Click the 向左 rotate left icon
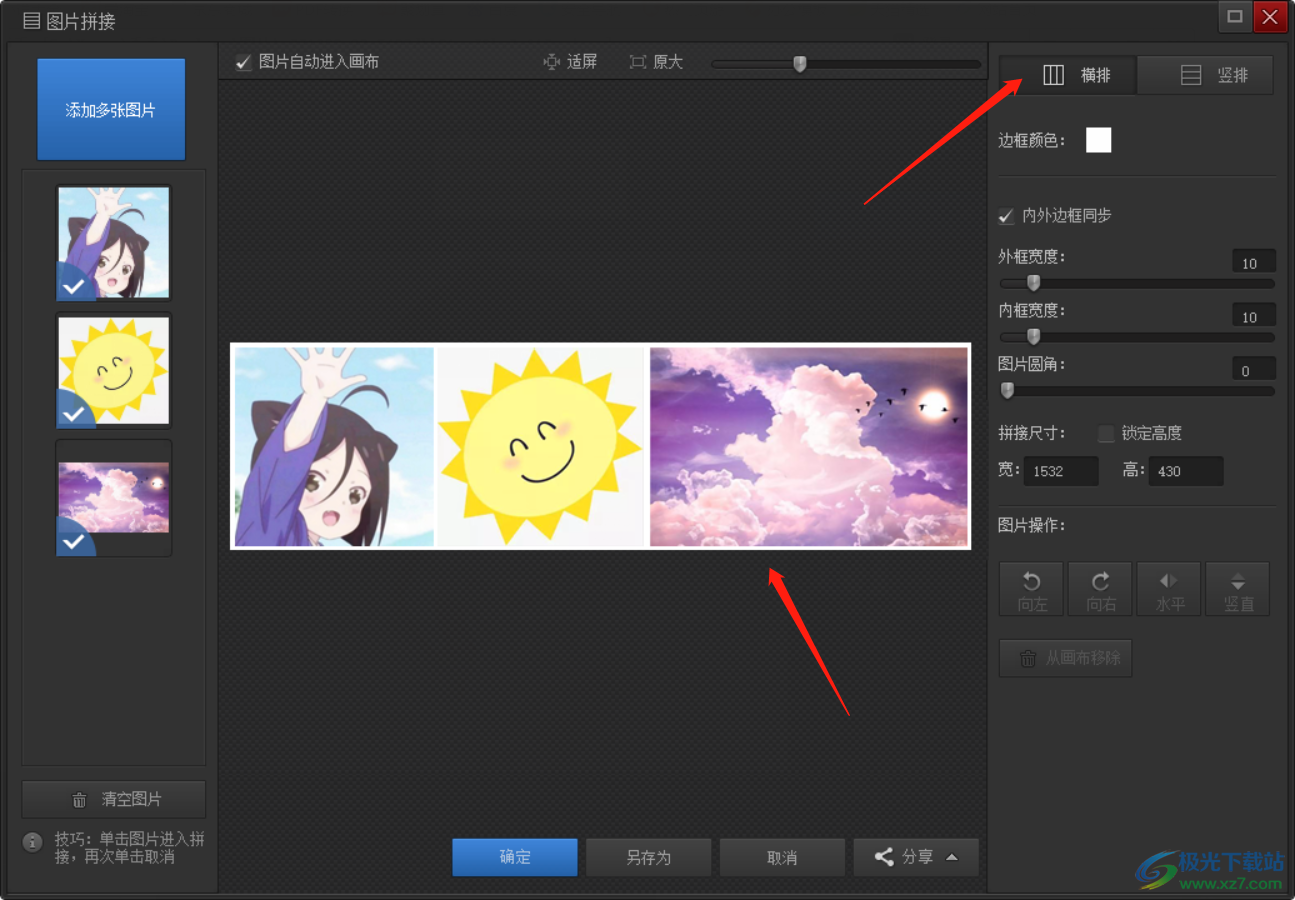 (x=1031, y=589)
